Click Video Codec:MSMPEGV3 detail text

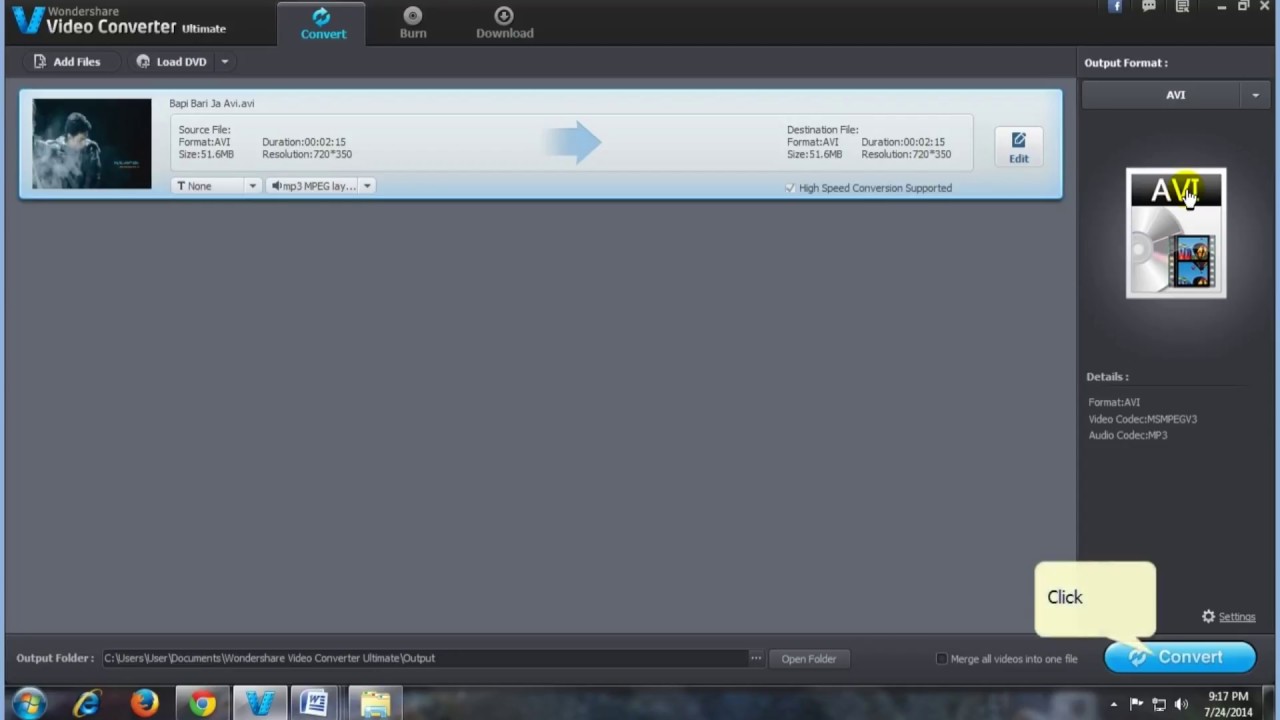(1142, 419)
